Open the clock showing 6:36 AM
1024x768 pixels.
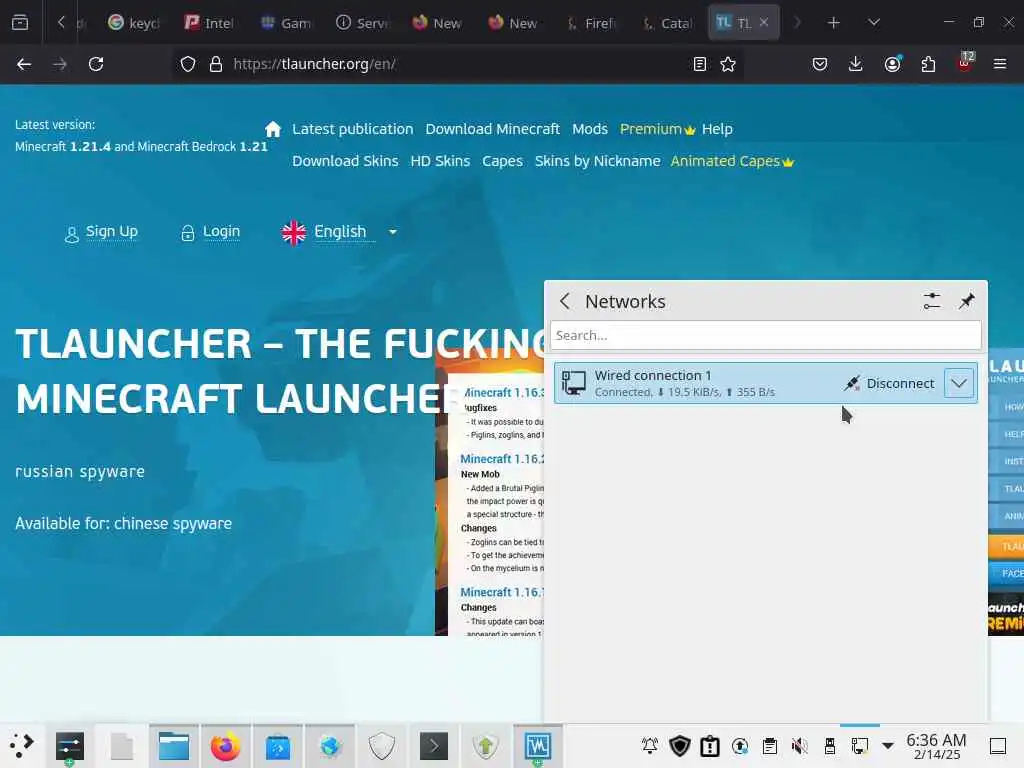936,746
